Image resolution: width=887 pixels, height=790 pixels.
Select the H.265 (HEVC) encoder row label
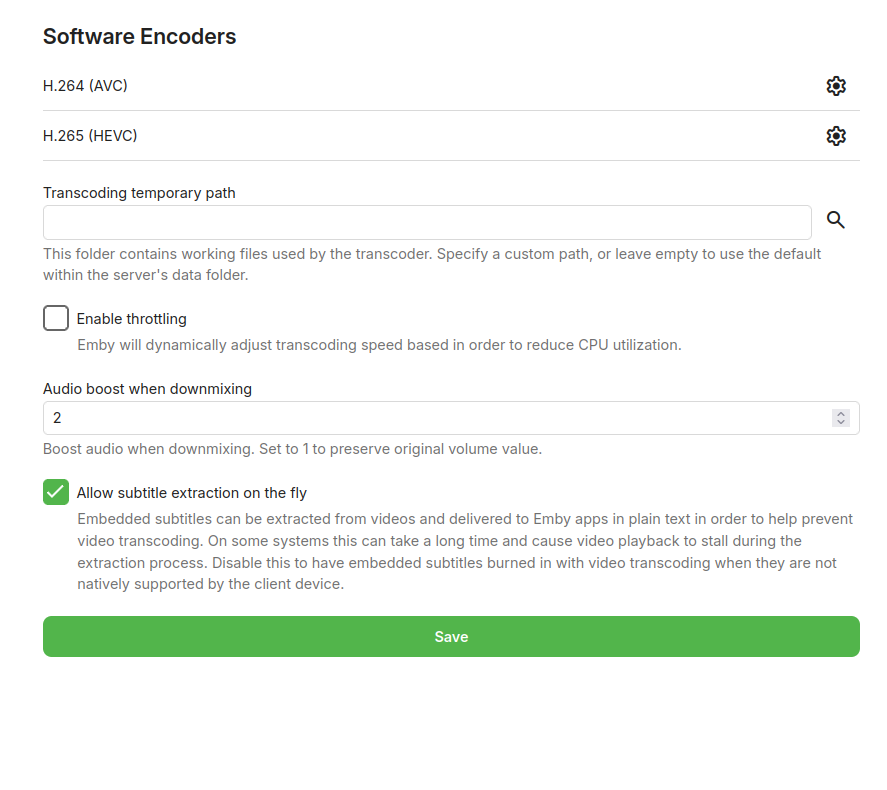[x=90, y=136]
